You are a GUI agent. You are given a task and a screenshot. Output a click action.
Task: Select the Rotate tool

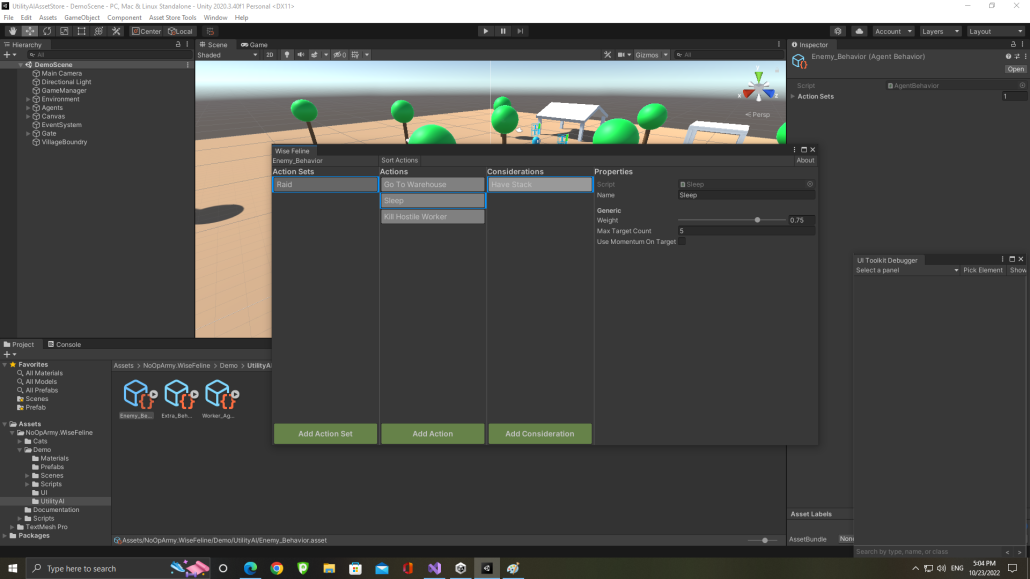[47, 31]
